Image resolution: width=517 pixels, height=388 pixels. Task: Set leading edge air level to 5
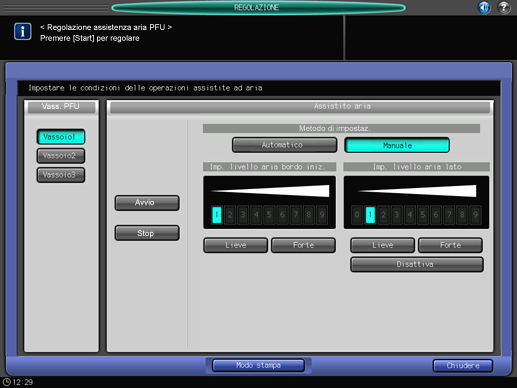pyautogui.click(x=269, y=215)
